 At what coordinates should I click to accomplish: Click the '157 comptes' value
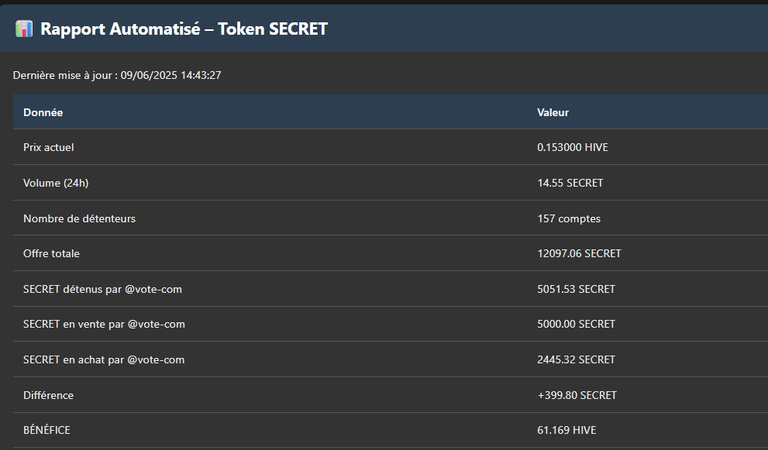point(569,219)
